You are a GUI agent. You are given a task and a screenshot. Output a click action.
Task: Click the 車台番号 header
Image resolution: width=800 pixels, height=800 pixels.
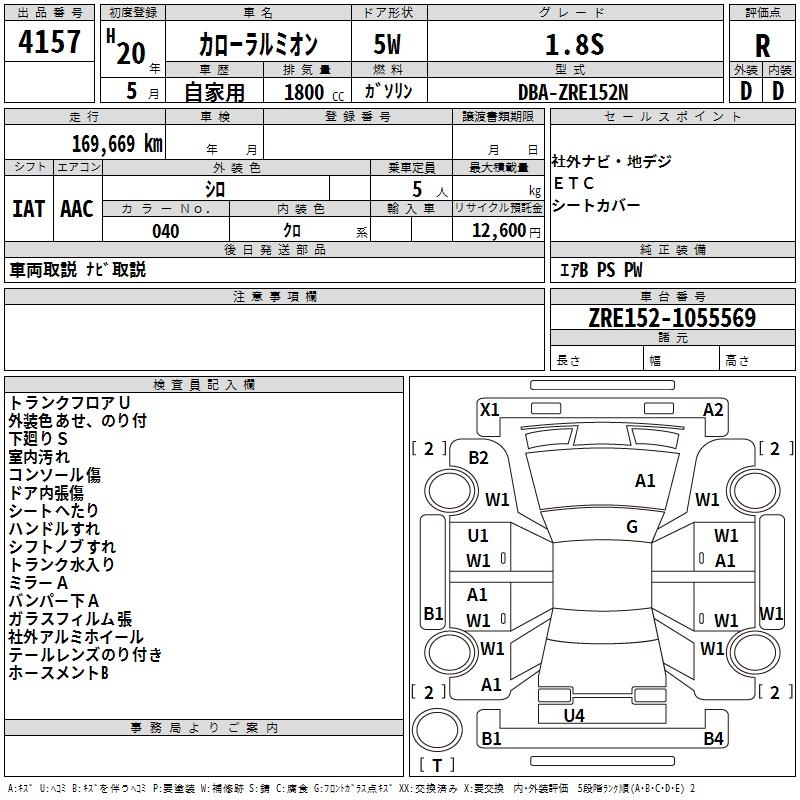coord(672,296)
